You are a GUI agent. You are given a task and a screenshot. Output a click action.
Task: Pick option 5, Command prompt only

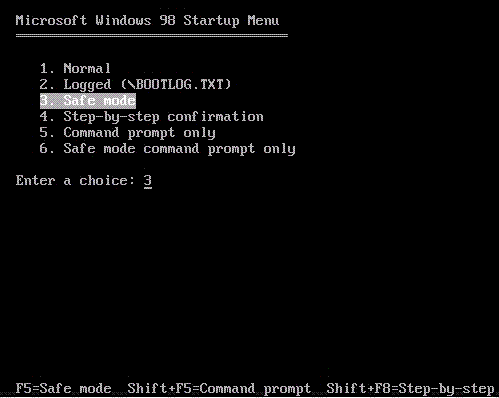(127, 133)
